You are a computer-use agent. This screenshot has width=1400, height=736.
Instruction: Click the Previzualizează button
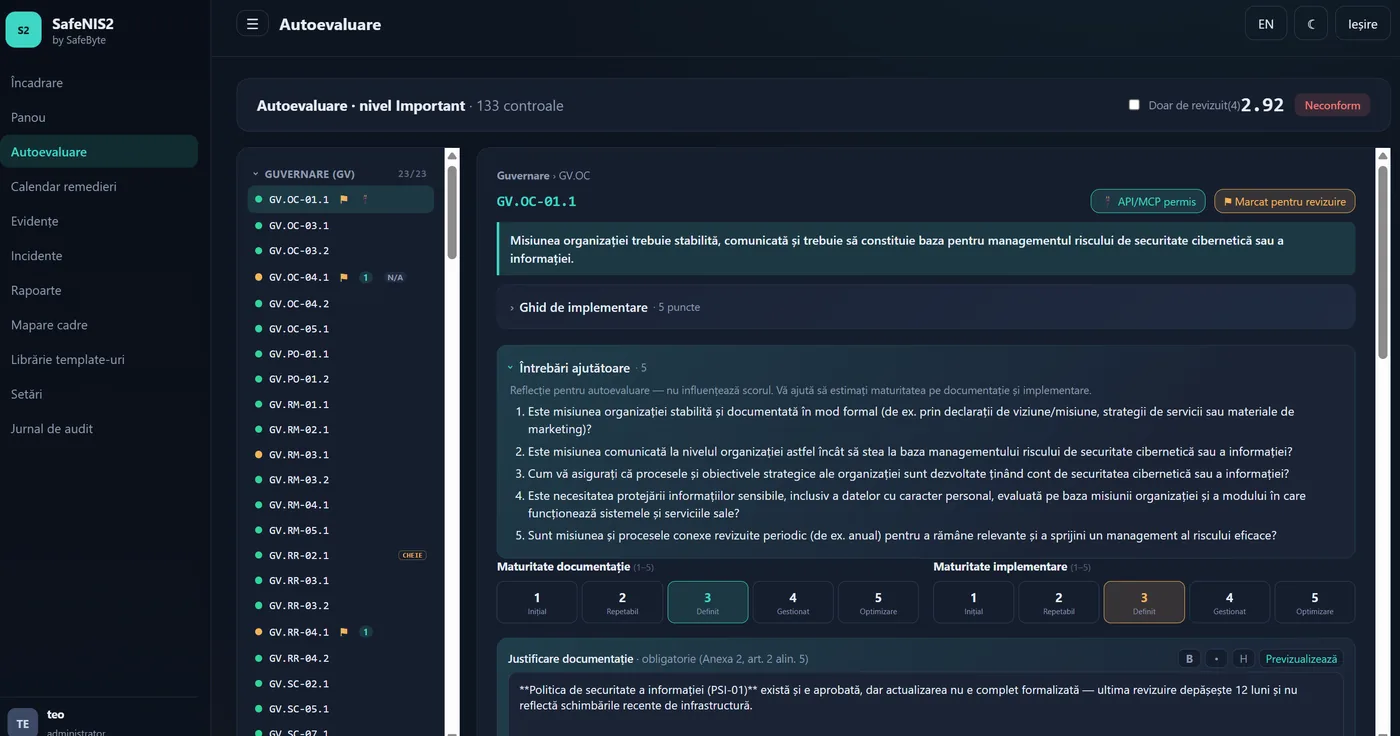point(1301,658)
